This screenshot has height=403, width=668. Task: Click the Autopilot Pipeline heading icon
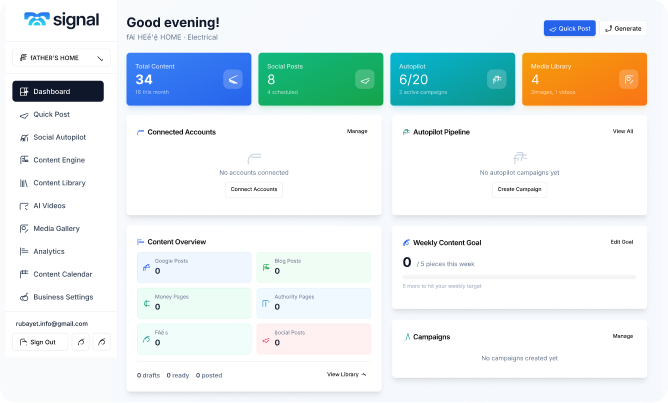click(406, 132)
